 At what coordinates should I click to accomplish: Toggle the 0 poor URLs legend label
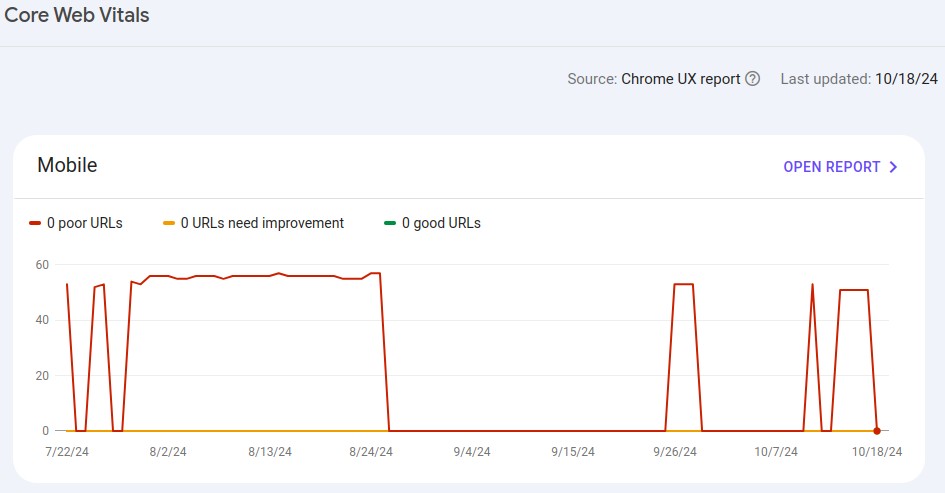pyautogui.click(x=84, y=223)
